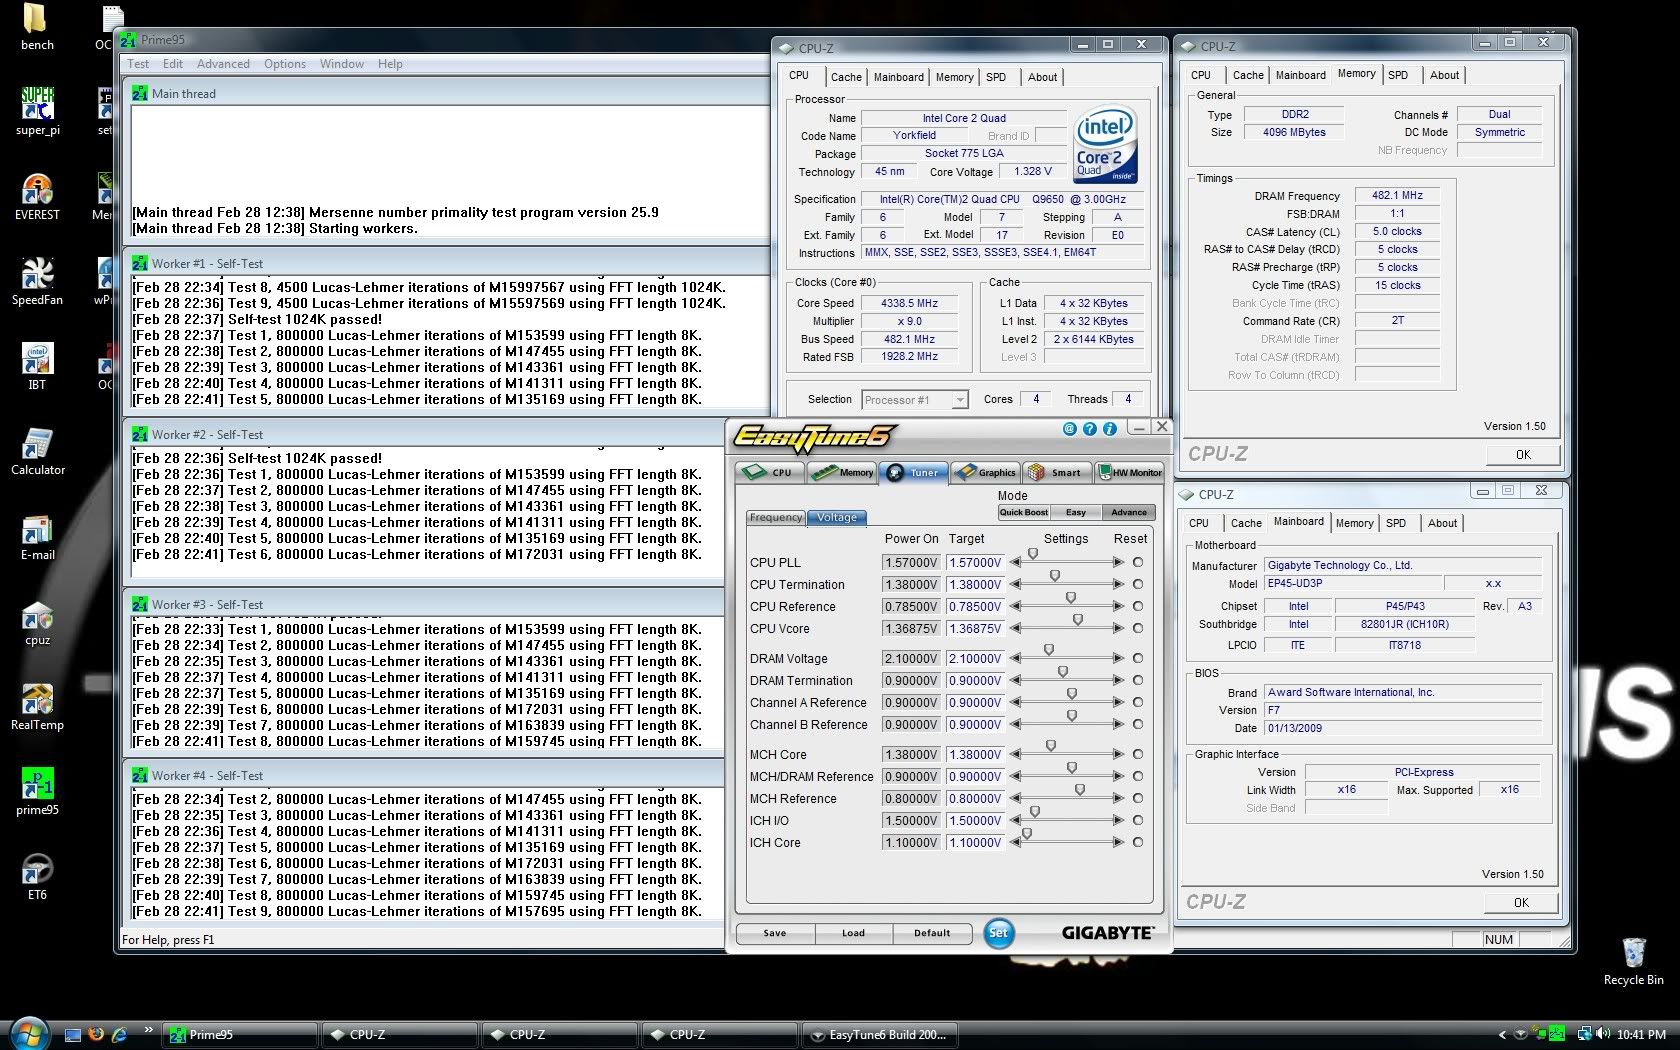Viewport: 1680px width, 1050px height.
Task: Click the network icon in system tray
Action: [1585, 1034]
